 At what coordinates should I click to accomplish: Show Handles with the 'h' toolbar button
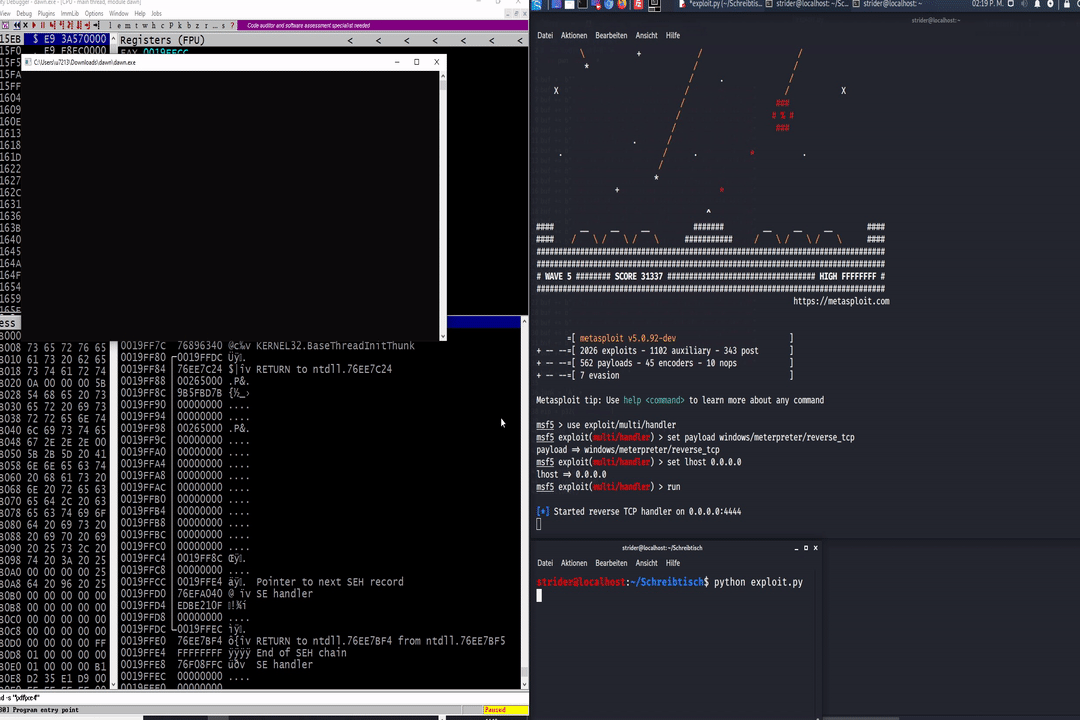pos(153,25)
